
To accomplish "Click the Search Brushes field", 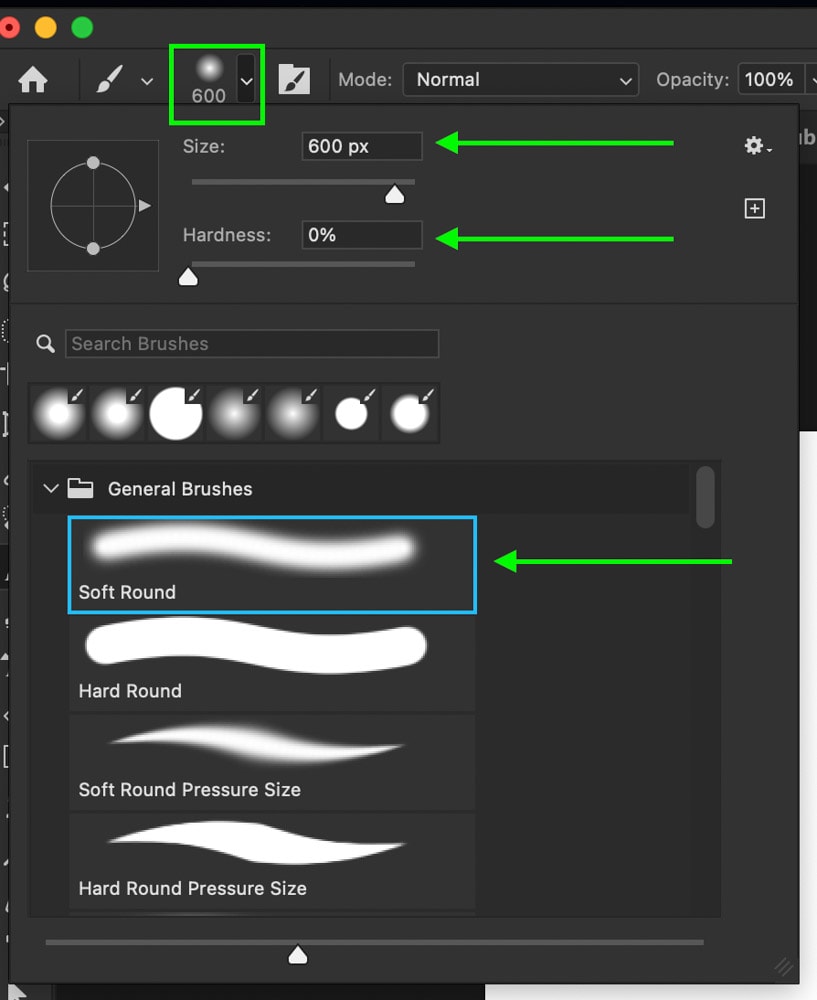I will (x=252, y=344).
